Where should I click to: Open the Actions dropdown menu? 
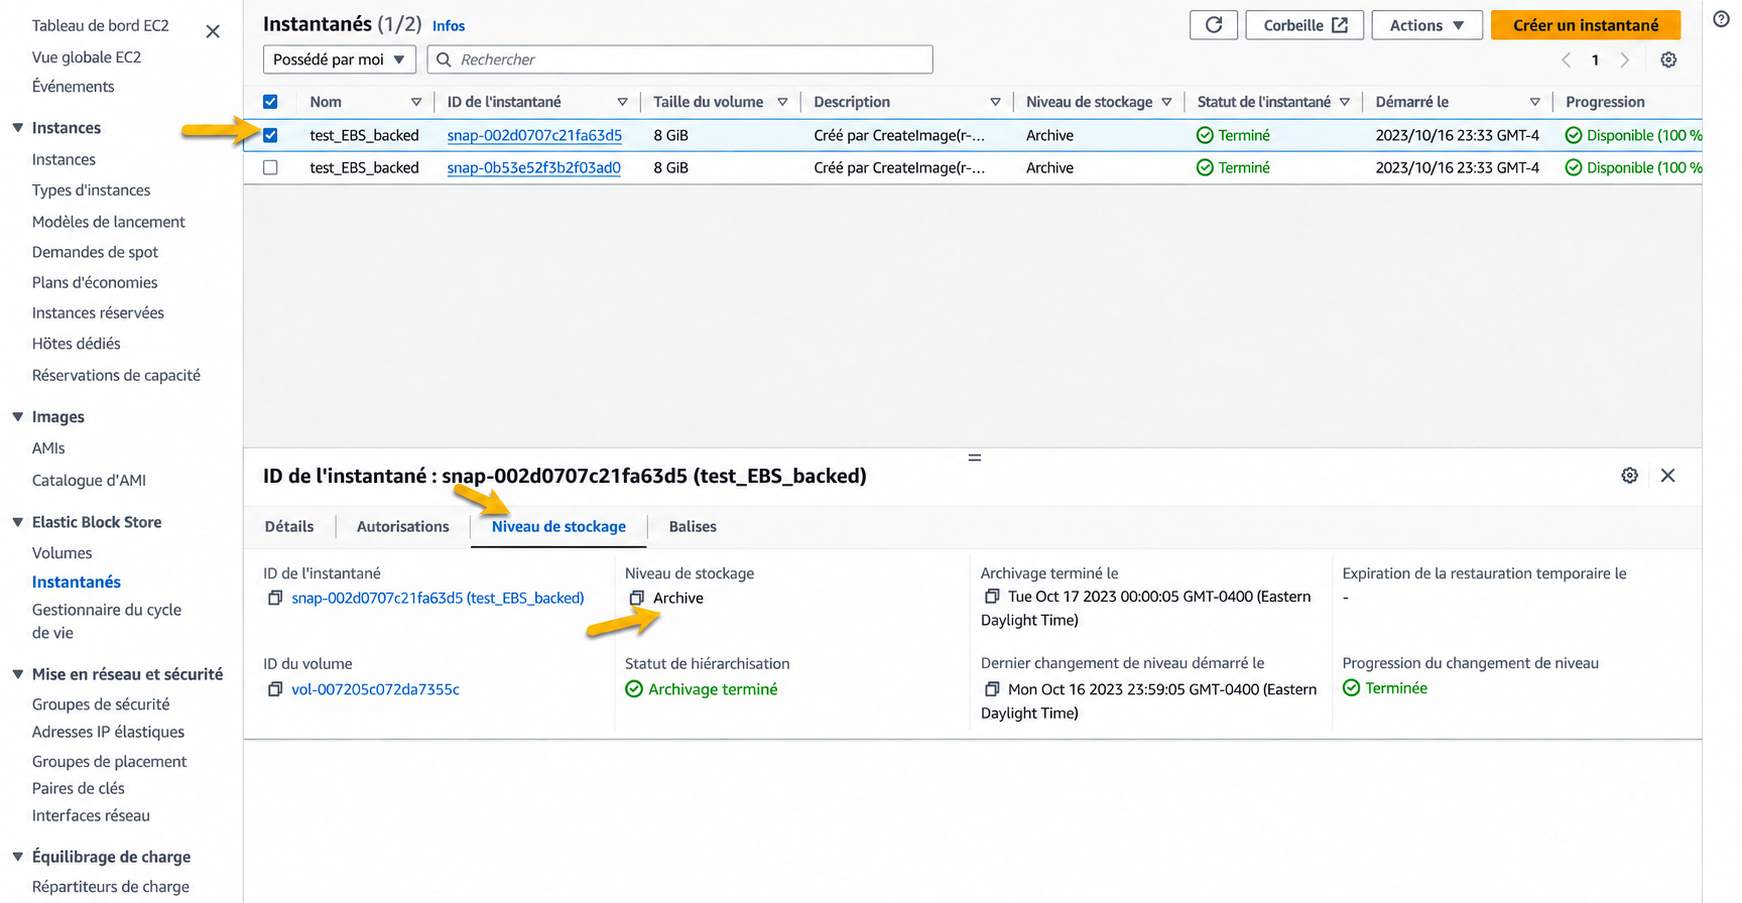tap(1426, 25)
